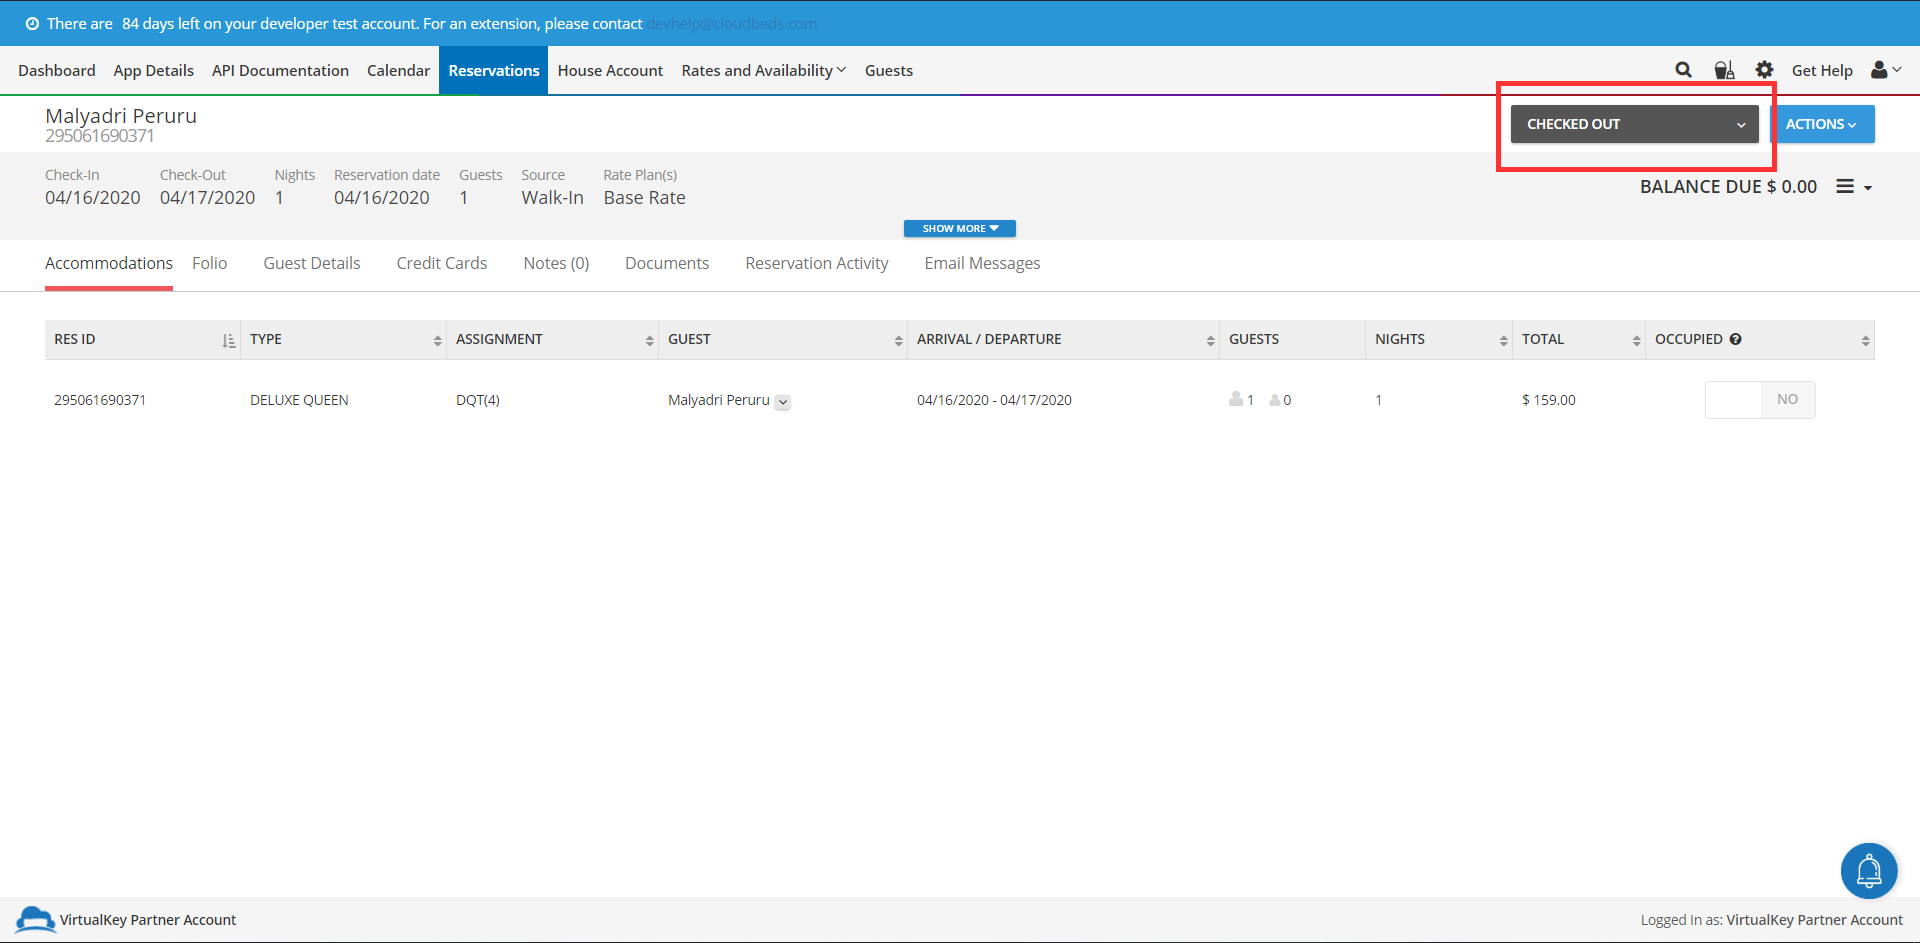
Task: Open the search magnifier icon
Action: 1684,70
